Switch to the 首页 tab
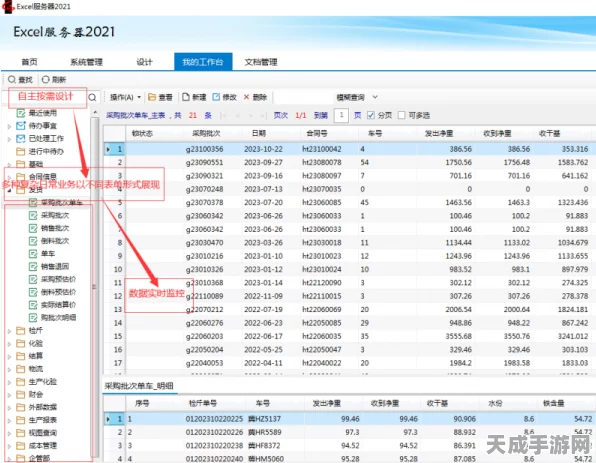 point(29,62)
